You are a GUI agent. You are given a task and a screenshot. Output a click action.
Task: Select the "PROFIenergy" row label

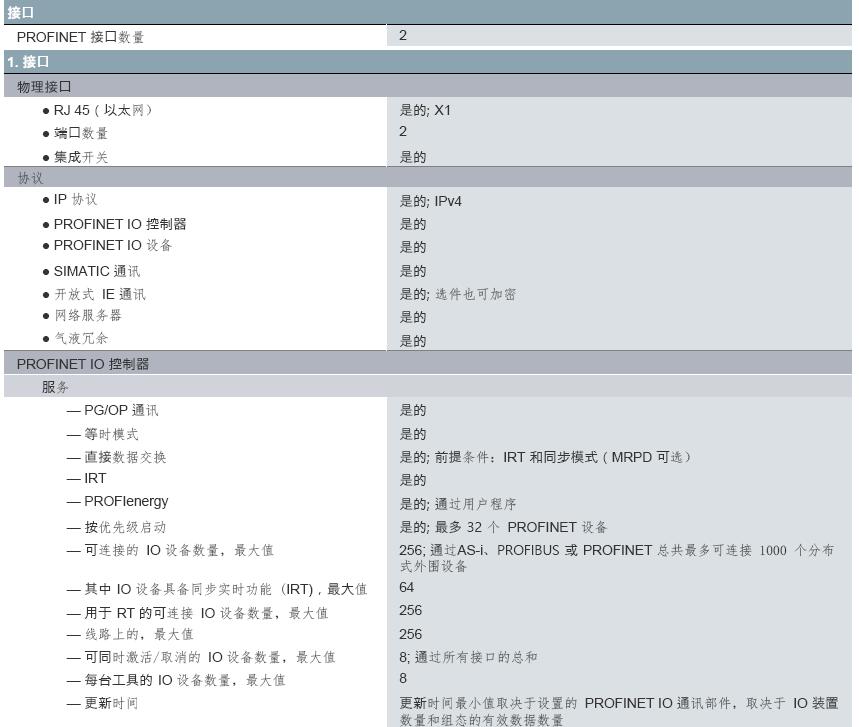(126, 501)
